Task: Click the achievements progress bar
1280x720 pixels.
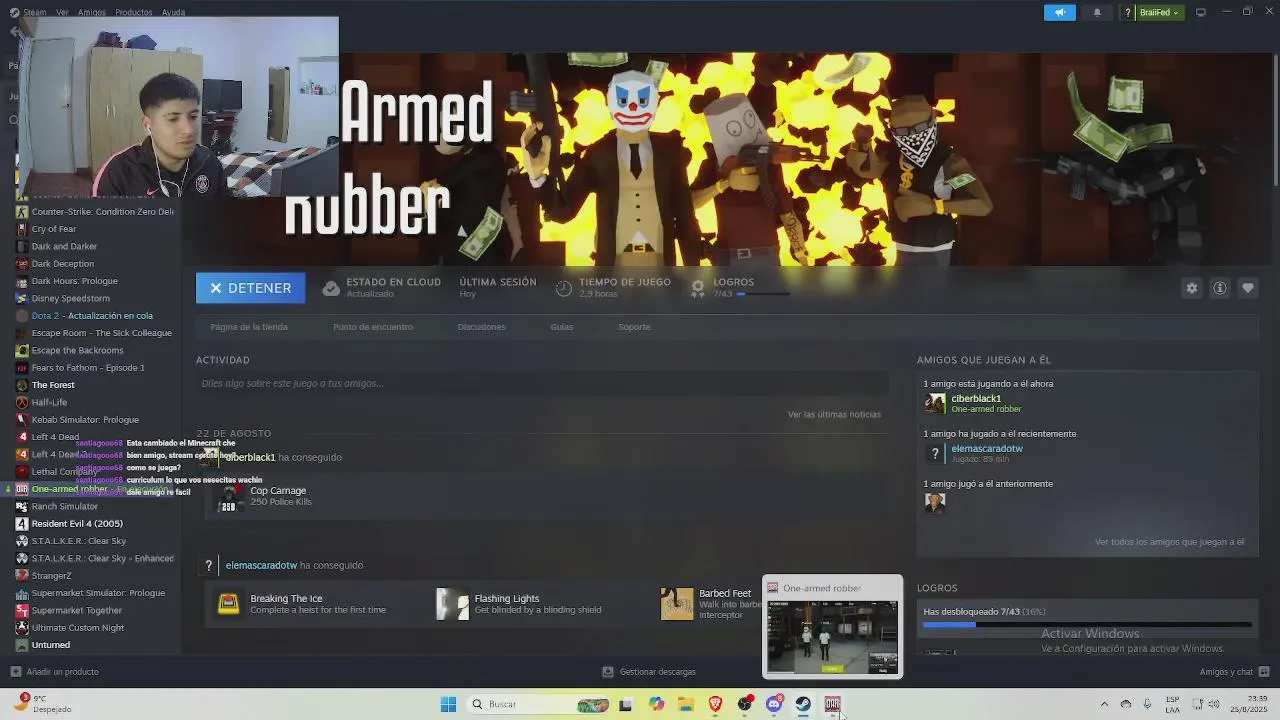Action: tap(1087, 624)
